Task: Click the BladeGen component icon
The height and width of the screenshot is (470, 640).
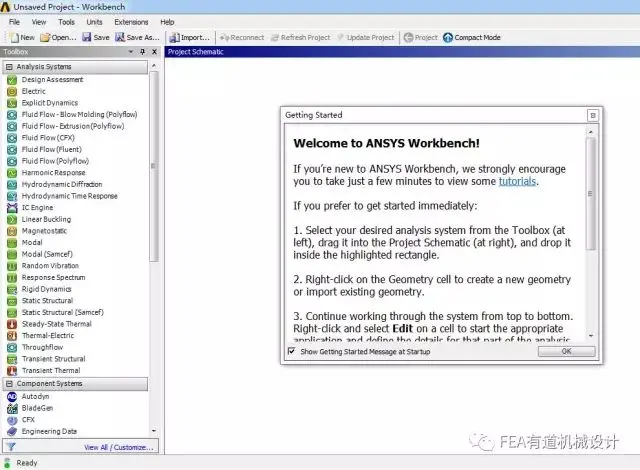Action: 12,408
